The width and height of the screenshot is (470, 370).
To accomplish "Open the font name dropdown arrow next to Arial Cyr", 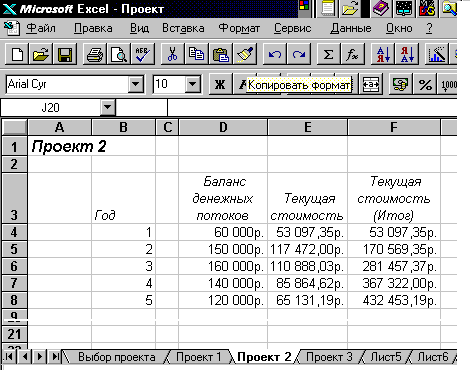I will (136, 84).
